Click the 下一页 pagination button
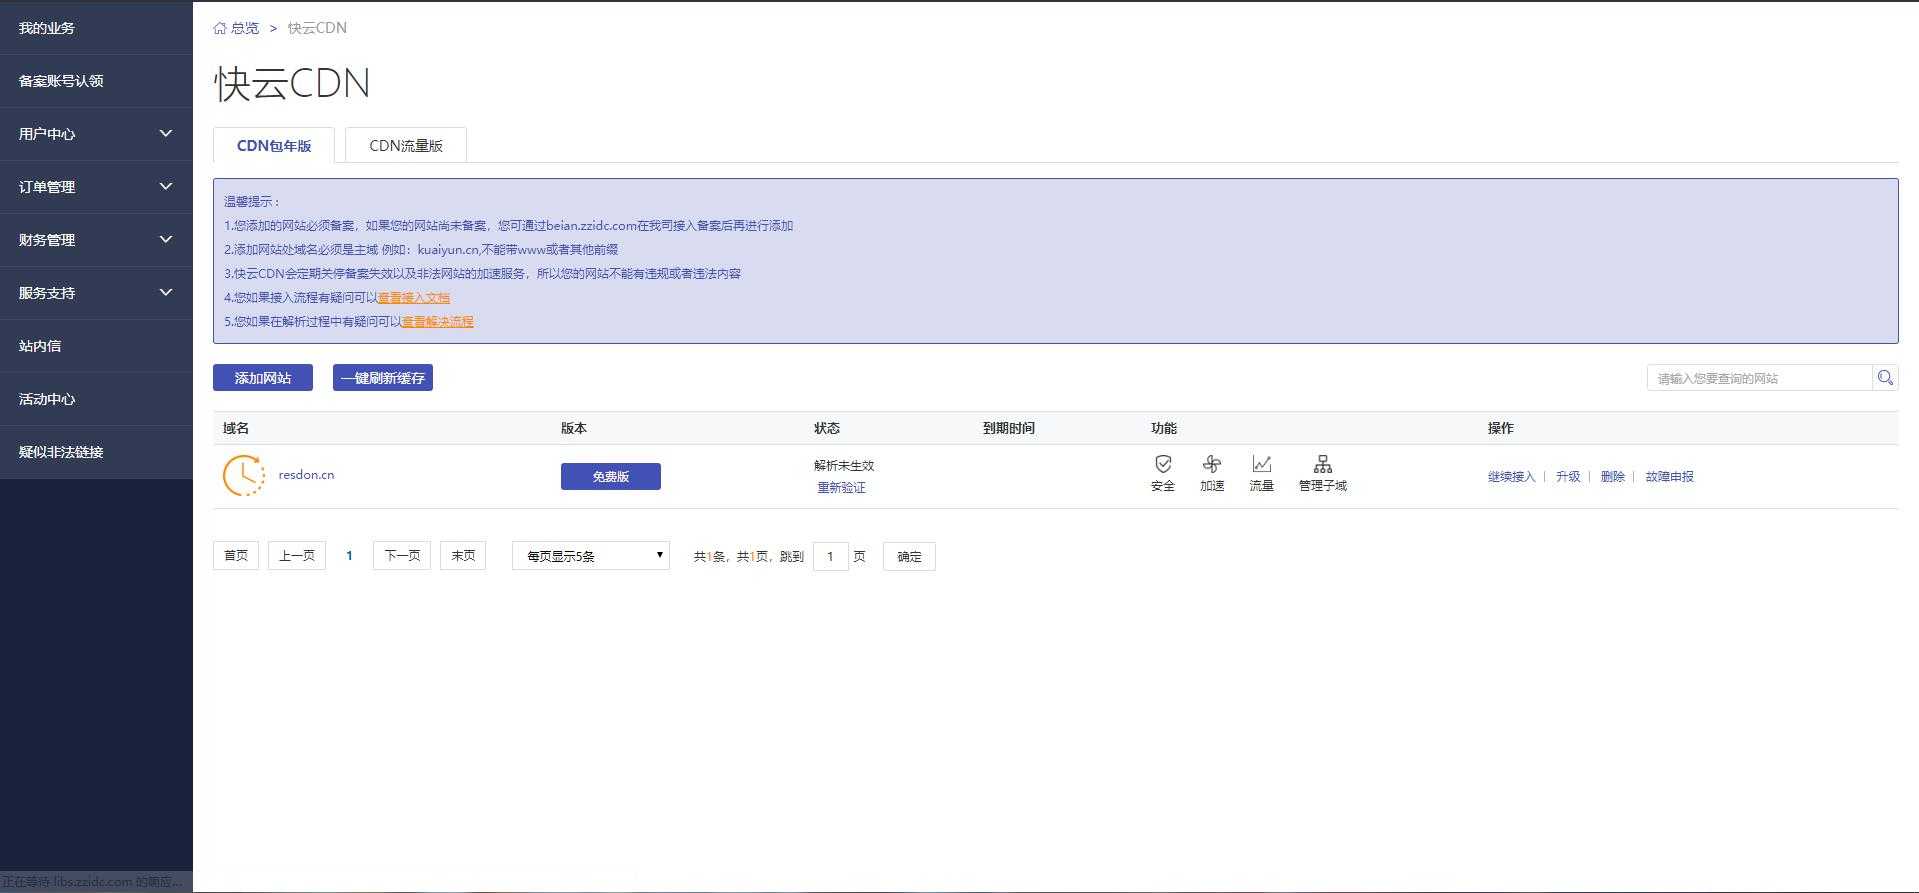1919x893 pixels. tap(402, 556)
